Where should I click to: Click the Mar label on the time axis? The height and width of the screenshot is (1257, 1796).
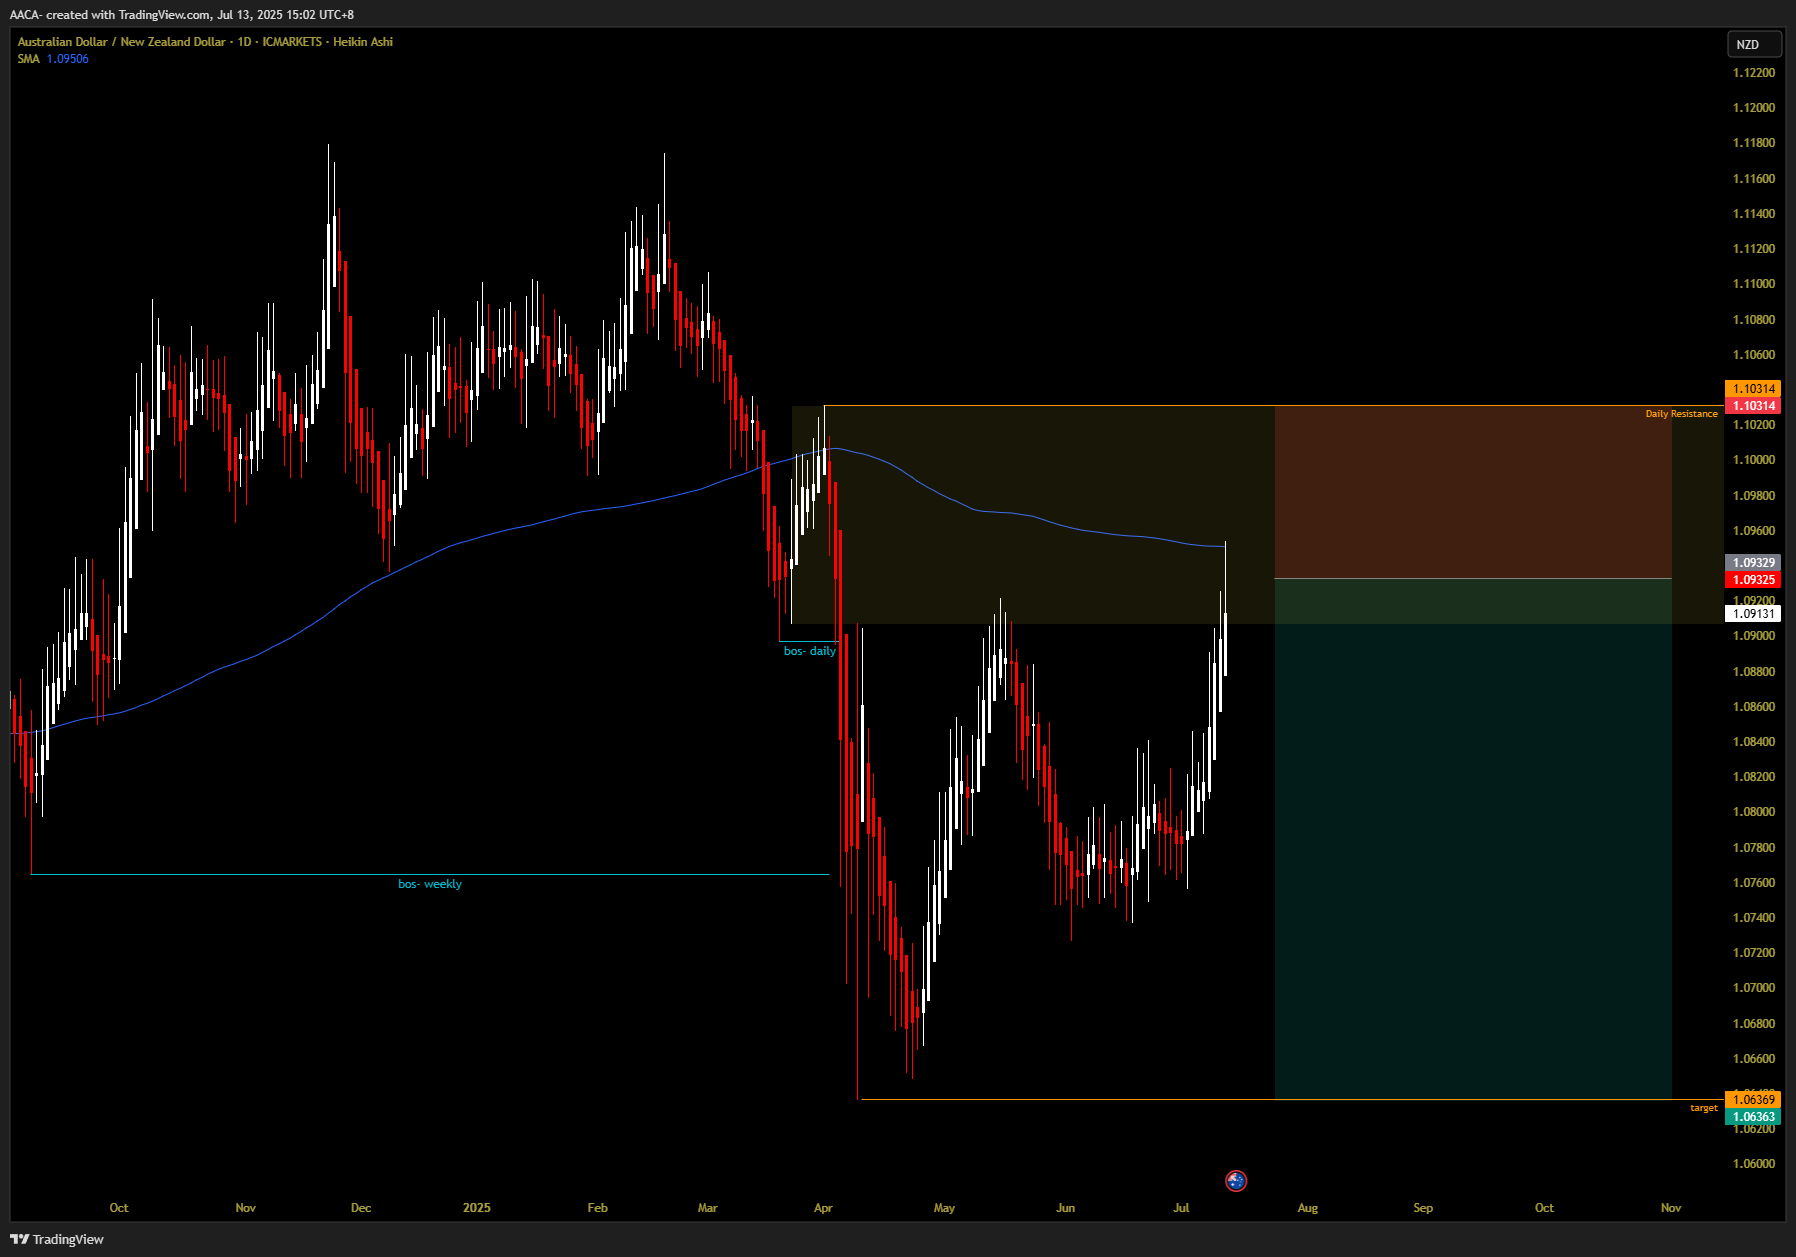[708, 1208]
